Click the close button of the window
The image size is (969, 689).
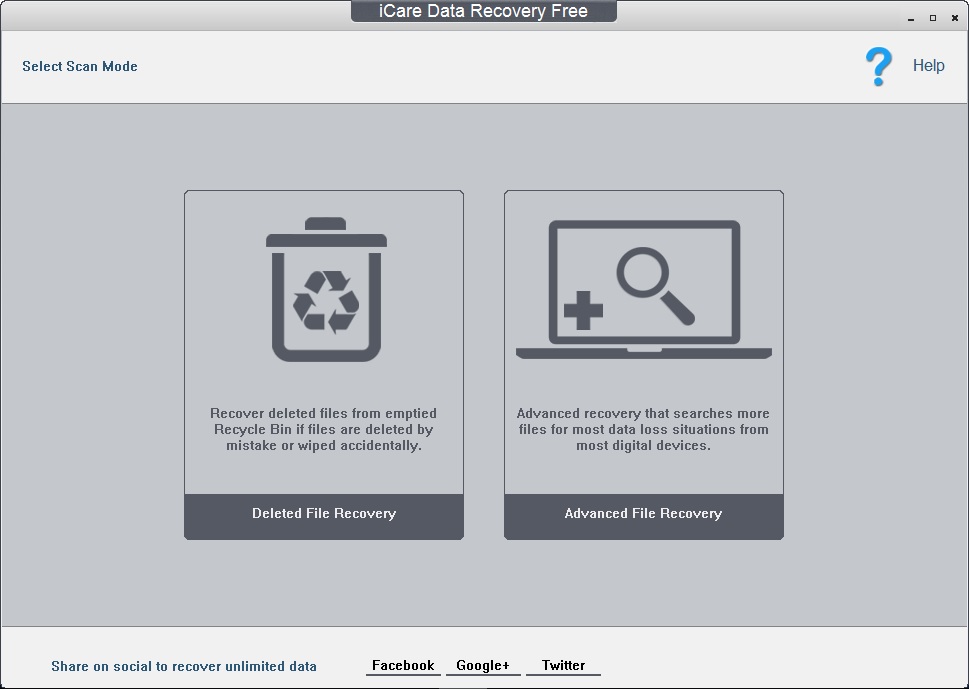954,17
